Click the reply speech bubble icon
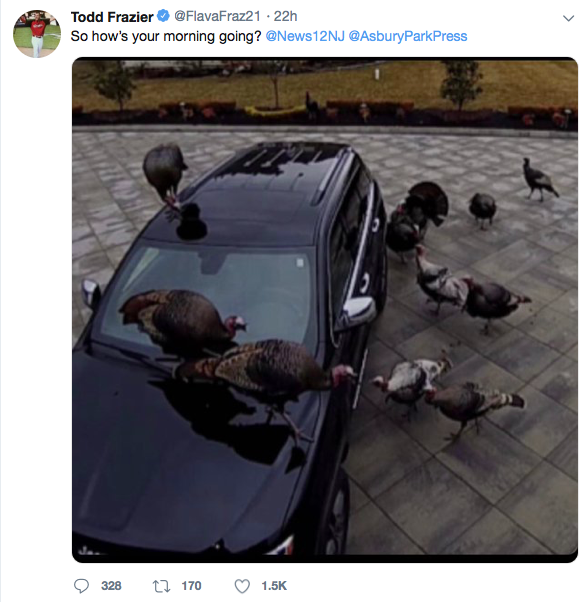Image resolution: width=586 pixels, height=602 pixels. click(x=81, y=586)
